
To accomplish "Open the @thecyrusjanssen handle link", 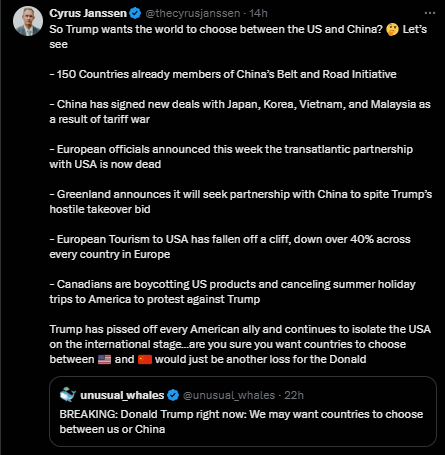I will coord(193,13).
